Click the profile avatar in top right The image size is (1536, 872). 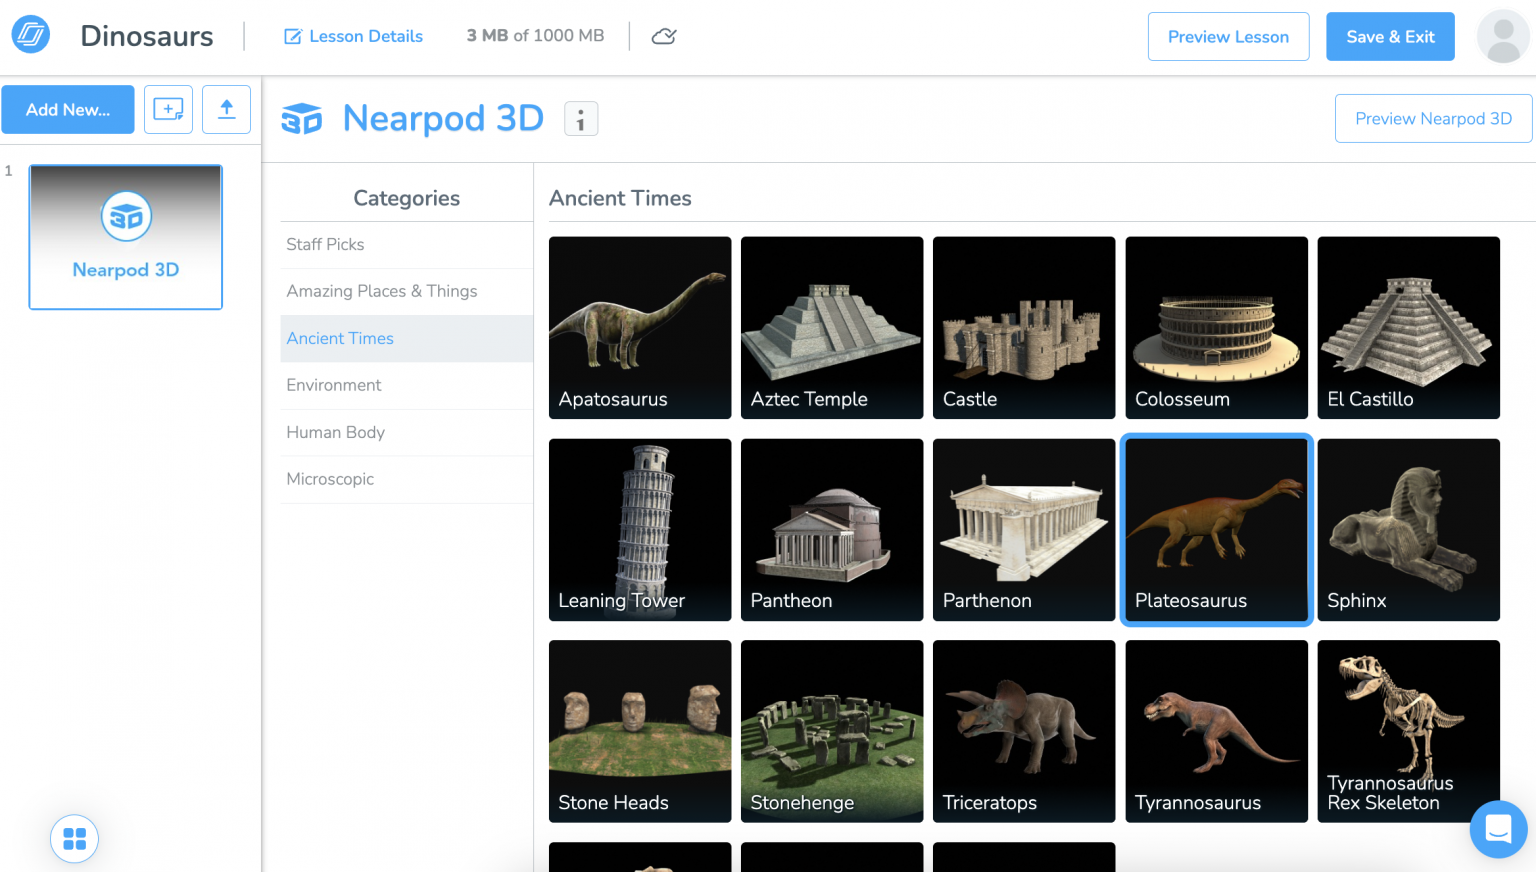point(1503,36)
